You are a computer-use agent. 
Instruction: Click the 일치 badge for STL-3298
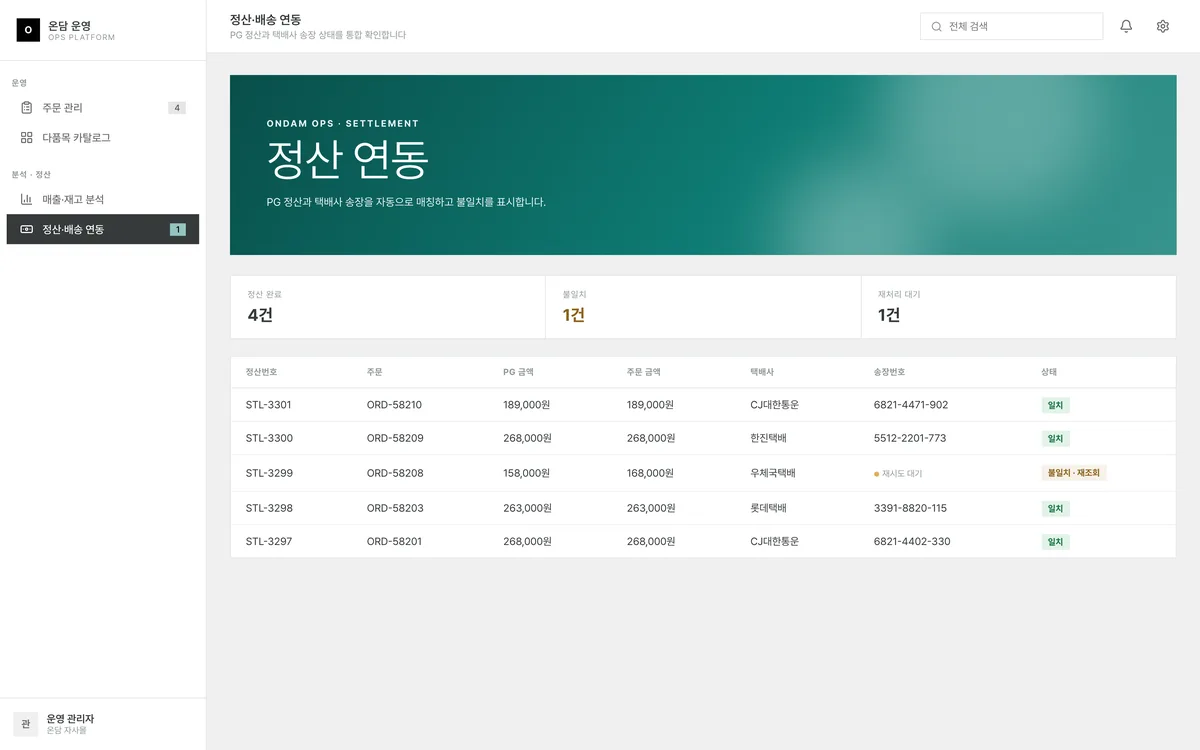[1055, 508]
